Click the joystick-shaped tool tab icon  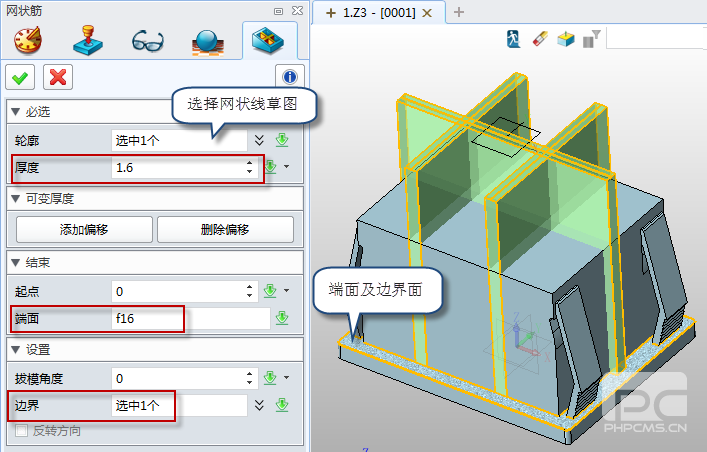[89, 41]
